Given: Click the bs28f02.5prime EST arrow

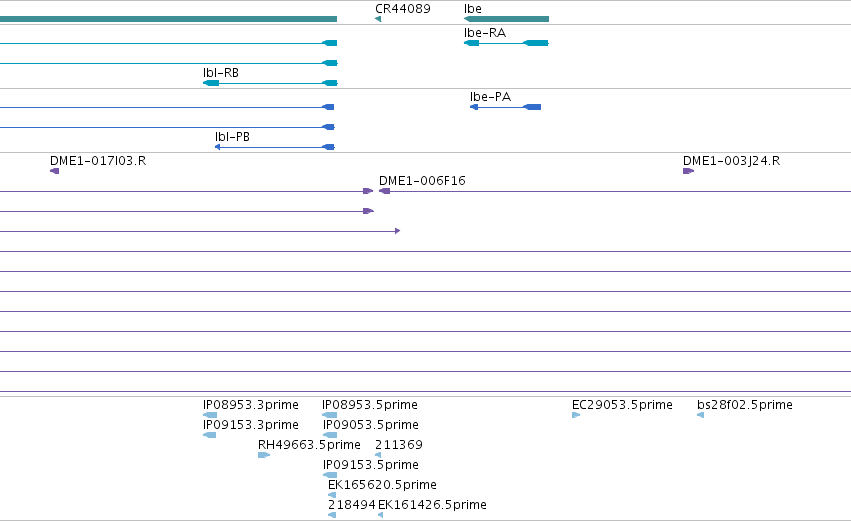Looking at the screenshot, I should [x=700, y=415].
